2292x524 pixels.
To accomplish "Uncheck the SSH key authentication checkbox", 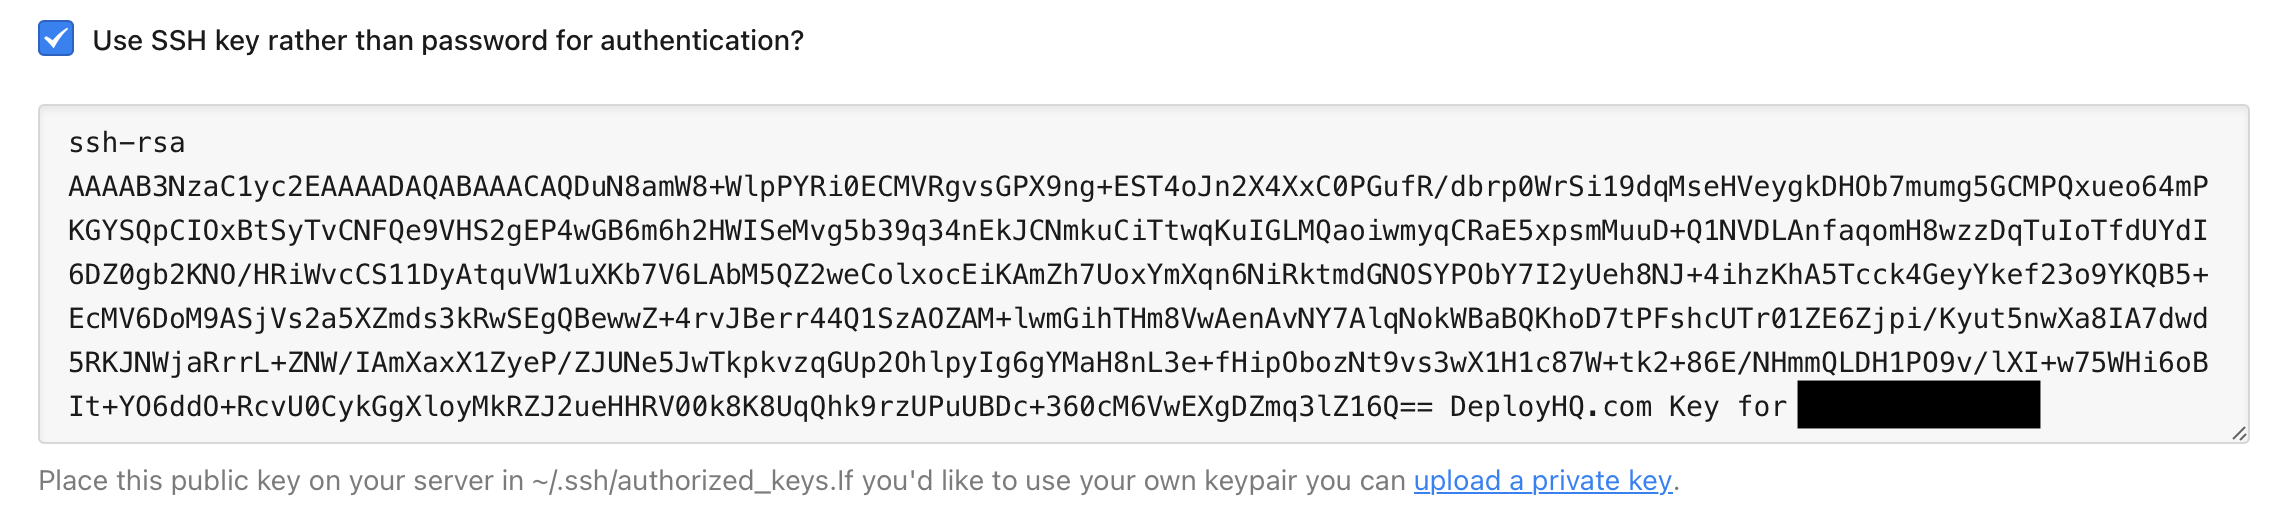I will 56,40.
